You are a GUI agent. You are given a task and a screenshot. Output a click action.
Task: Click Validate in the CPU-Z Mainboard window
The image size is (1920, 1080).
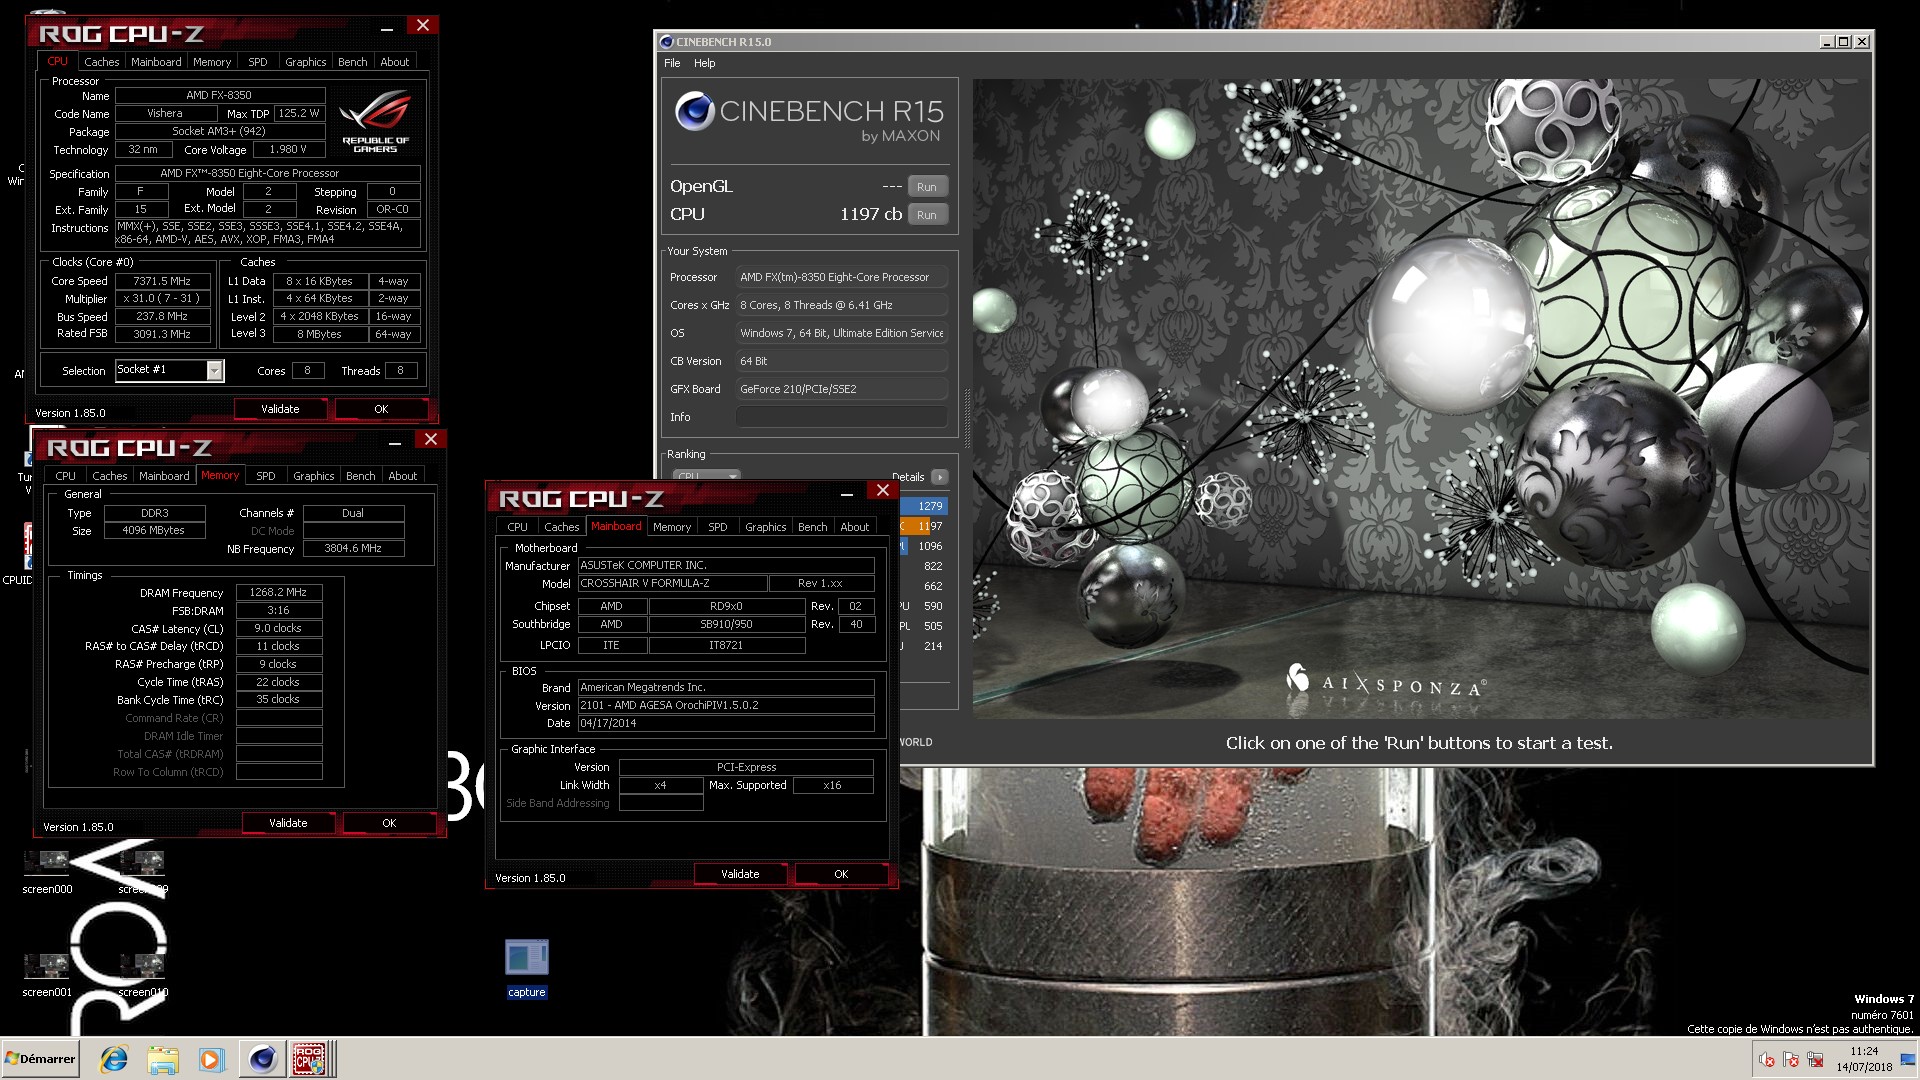pyautogui.click(x=740, y=874)
